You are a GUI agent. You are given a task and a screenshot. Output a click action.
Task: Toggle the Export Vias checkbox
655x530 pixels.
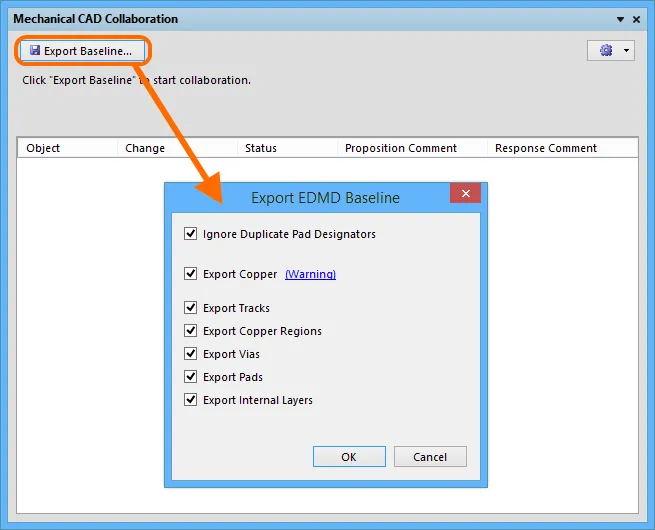coord(190,354)
